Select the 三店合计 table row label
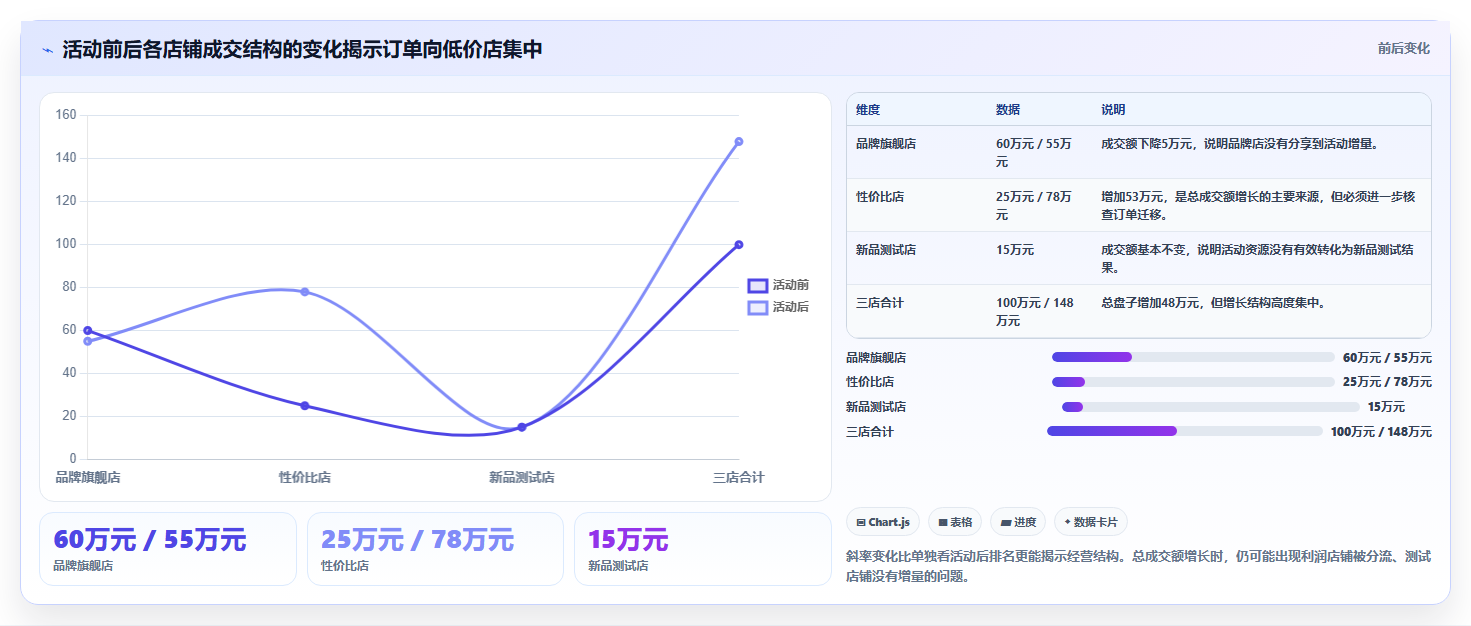The height and width of the screenshot is (626, 1471). (880, 303)
